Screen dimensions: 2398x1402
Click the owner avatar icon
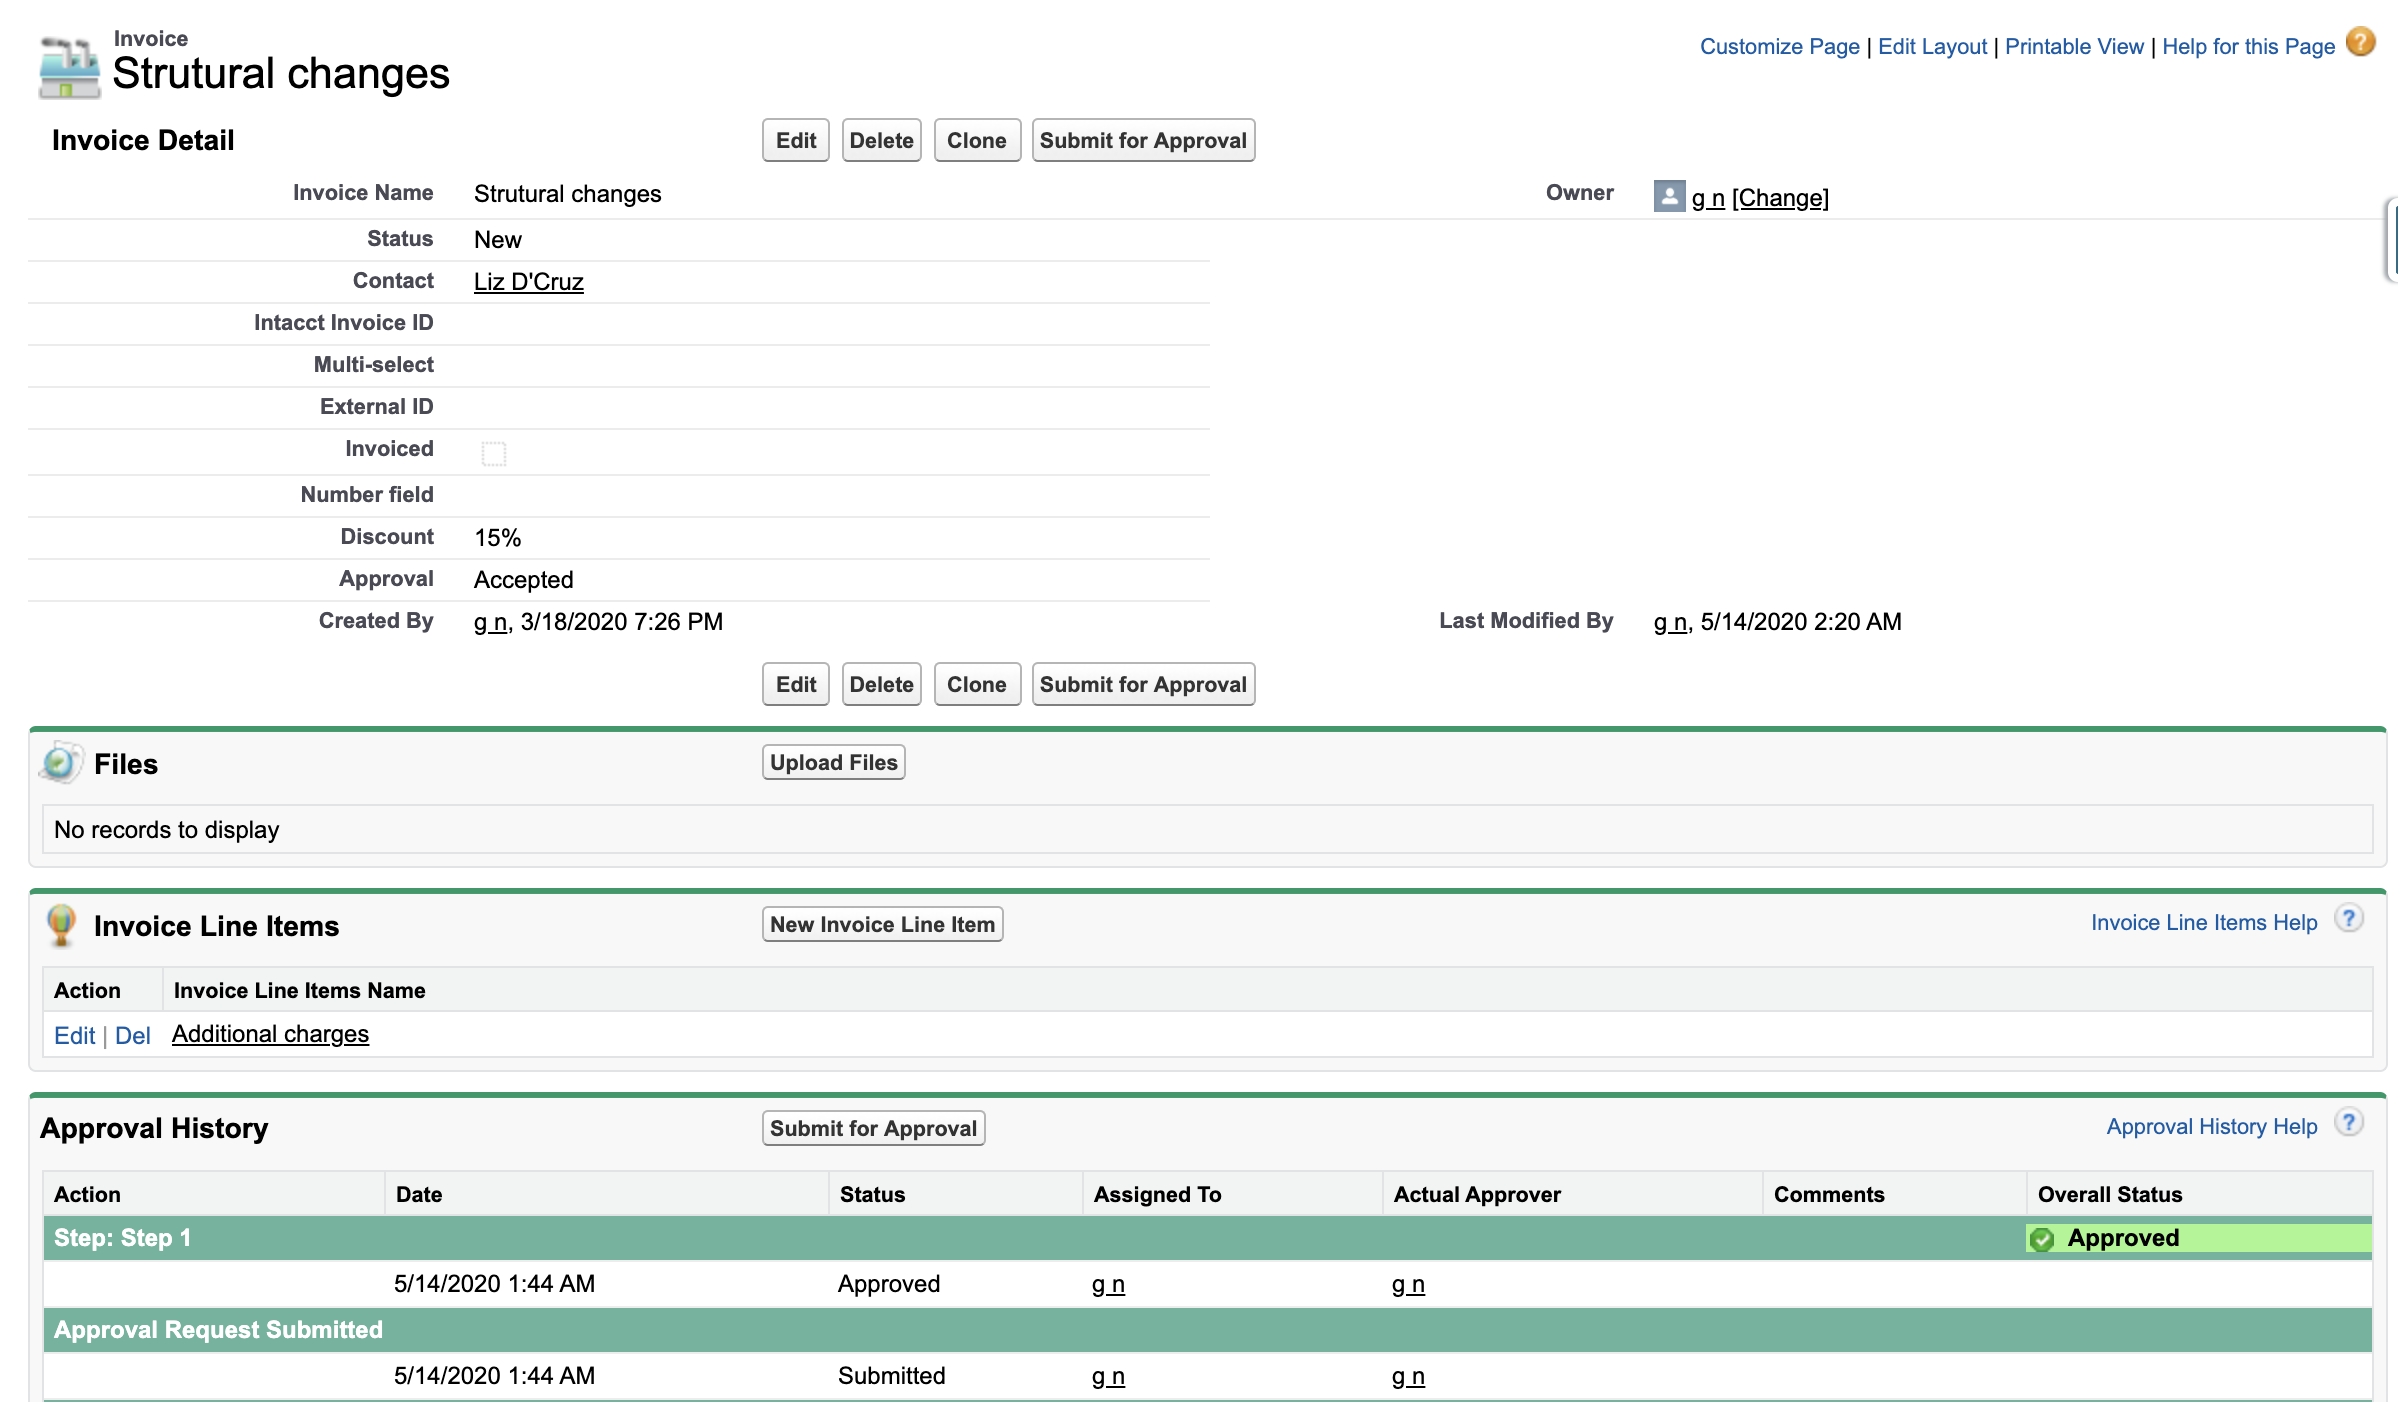click(1668, 196)
